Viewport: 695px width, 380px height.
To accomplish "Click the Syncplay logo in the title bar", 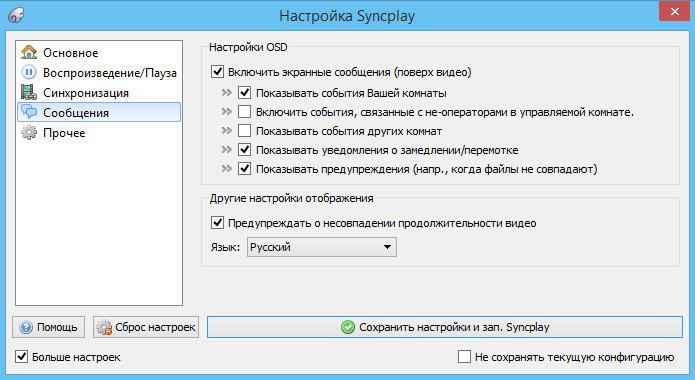I will [x=16, y=16].
